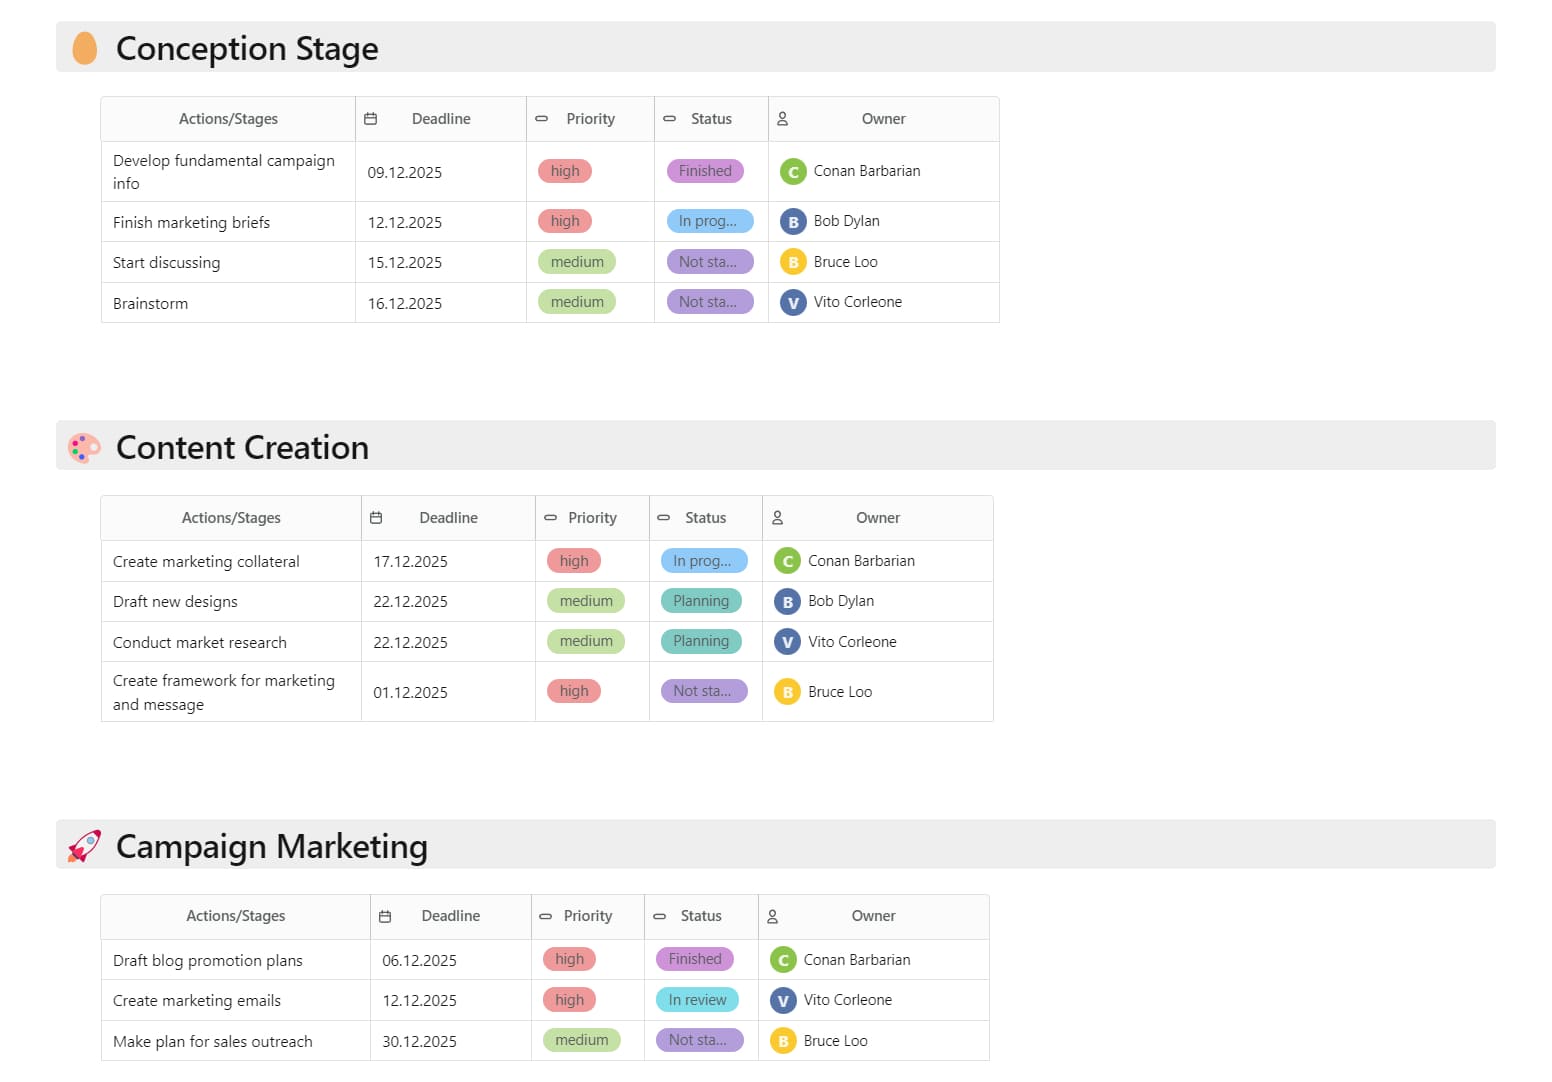Screen dimensions: 1552x1082
Task: Click the person icon in the Owner header
Action: click(x=783, y=118)
